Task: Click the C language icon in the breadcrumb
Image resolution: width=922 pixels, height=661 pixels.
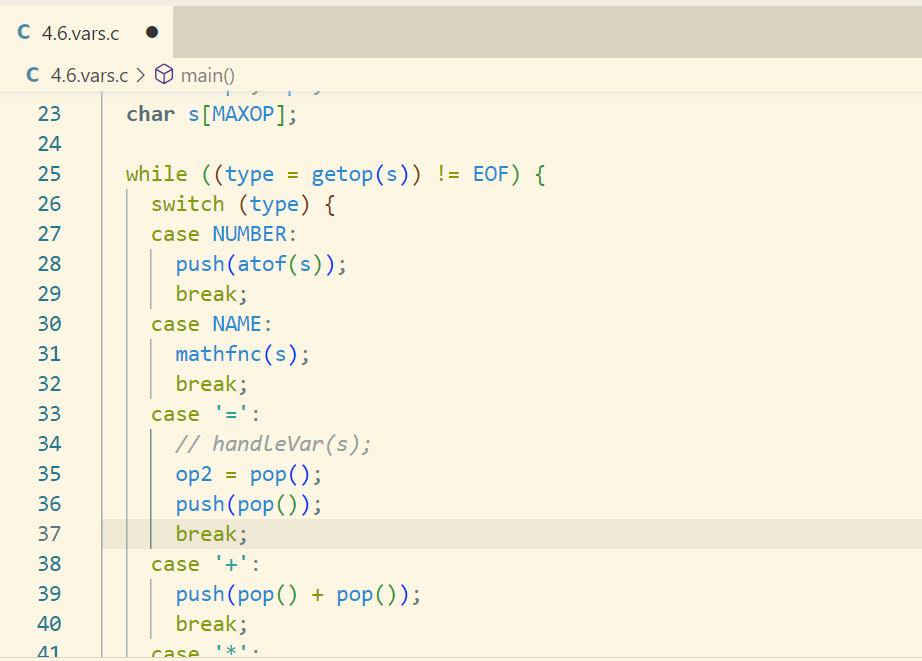Action: click(x=33, y=75)
